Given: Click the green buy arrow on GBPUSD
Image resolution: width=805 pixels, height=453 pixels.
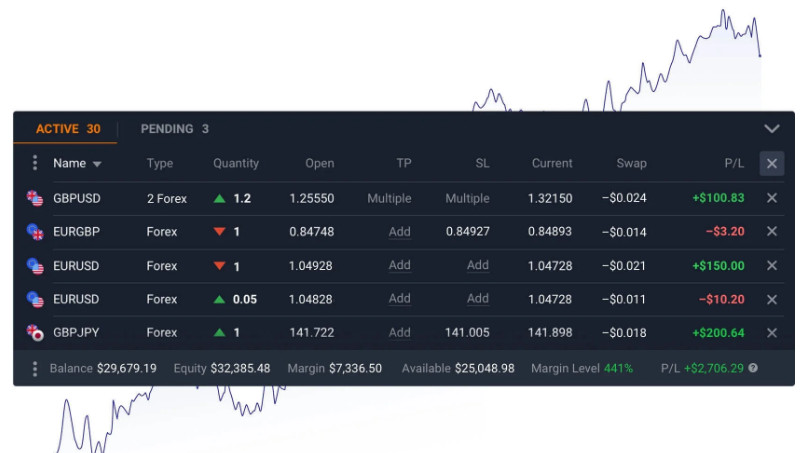Looking at the screenshot, I should pos(220,198).
